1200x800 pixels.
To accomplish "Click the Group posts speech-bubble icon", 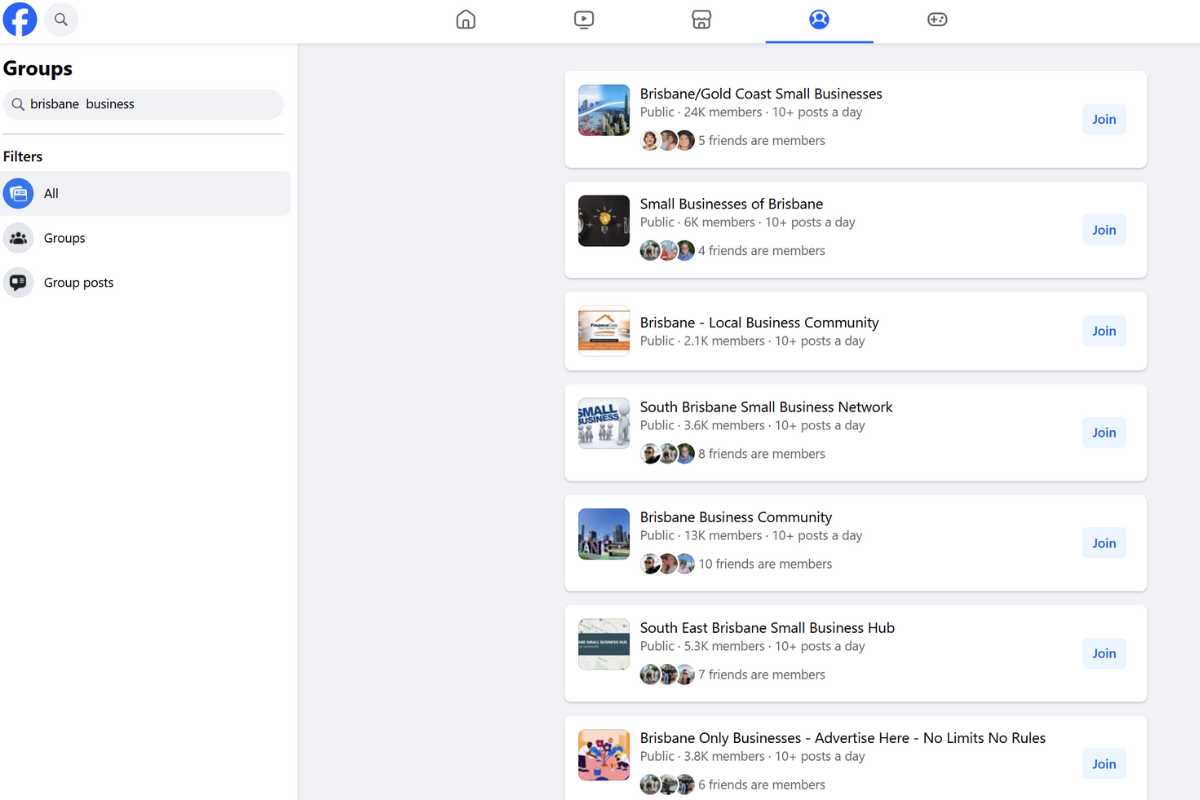I will click(18, 282).
